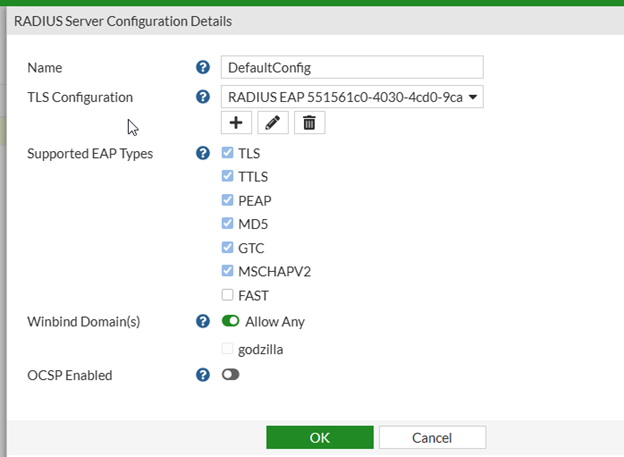Turn off the Allow Any Winbind toggle
The height and width of the screenshot is (457, 624).
(231, 322)
